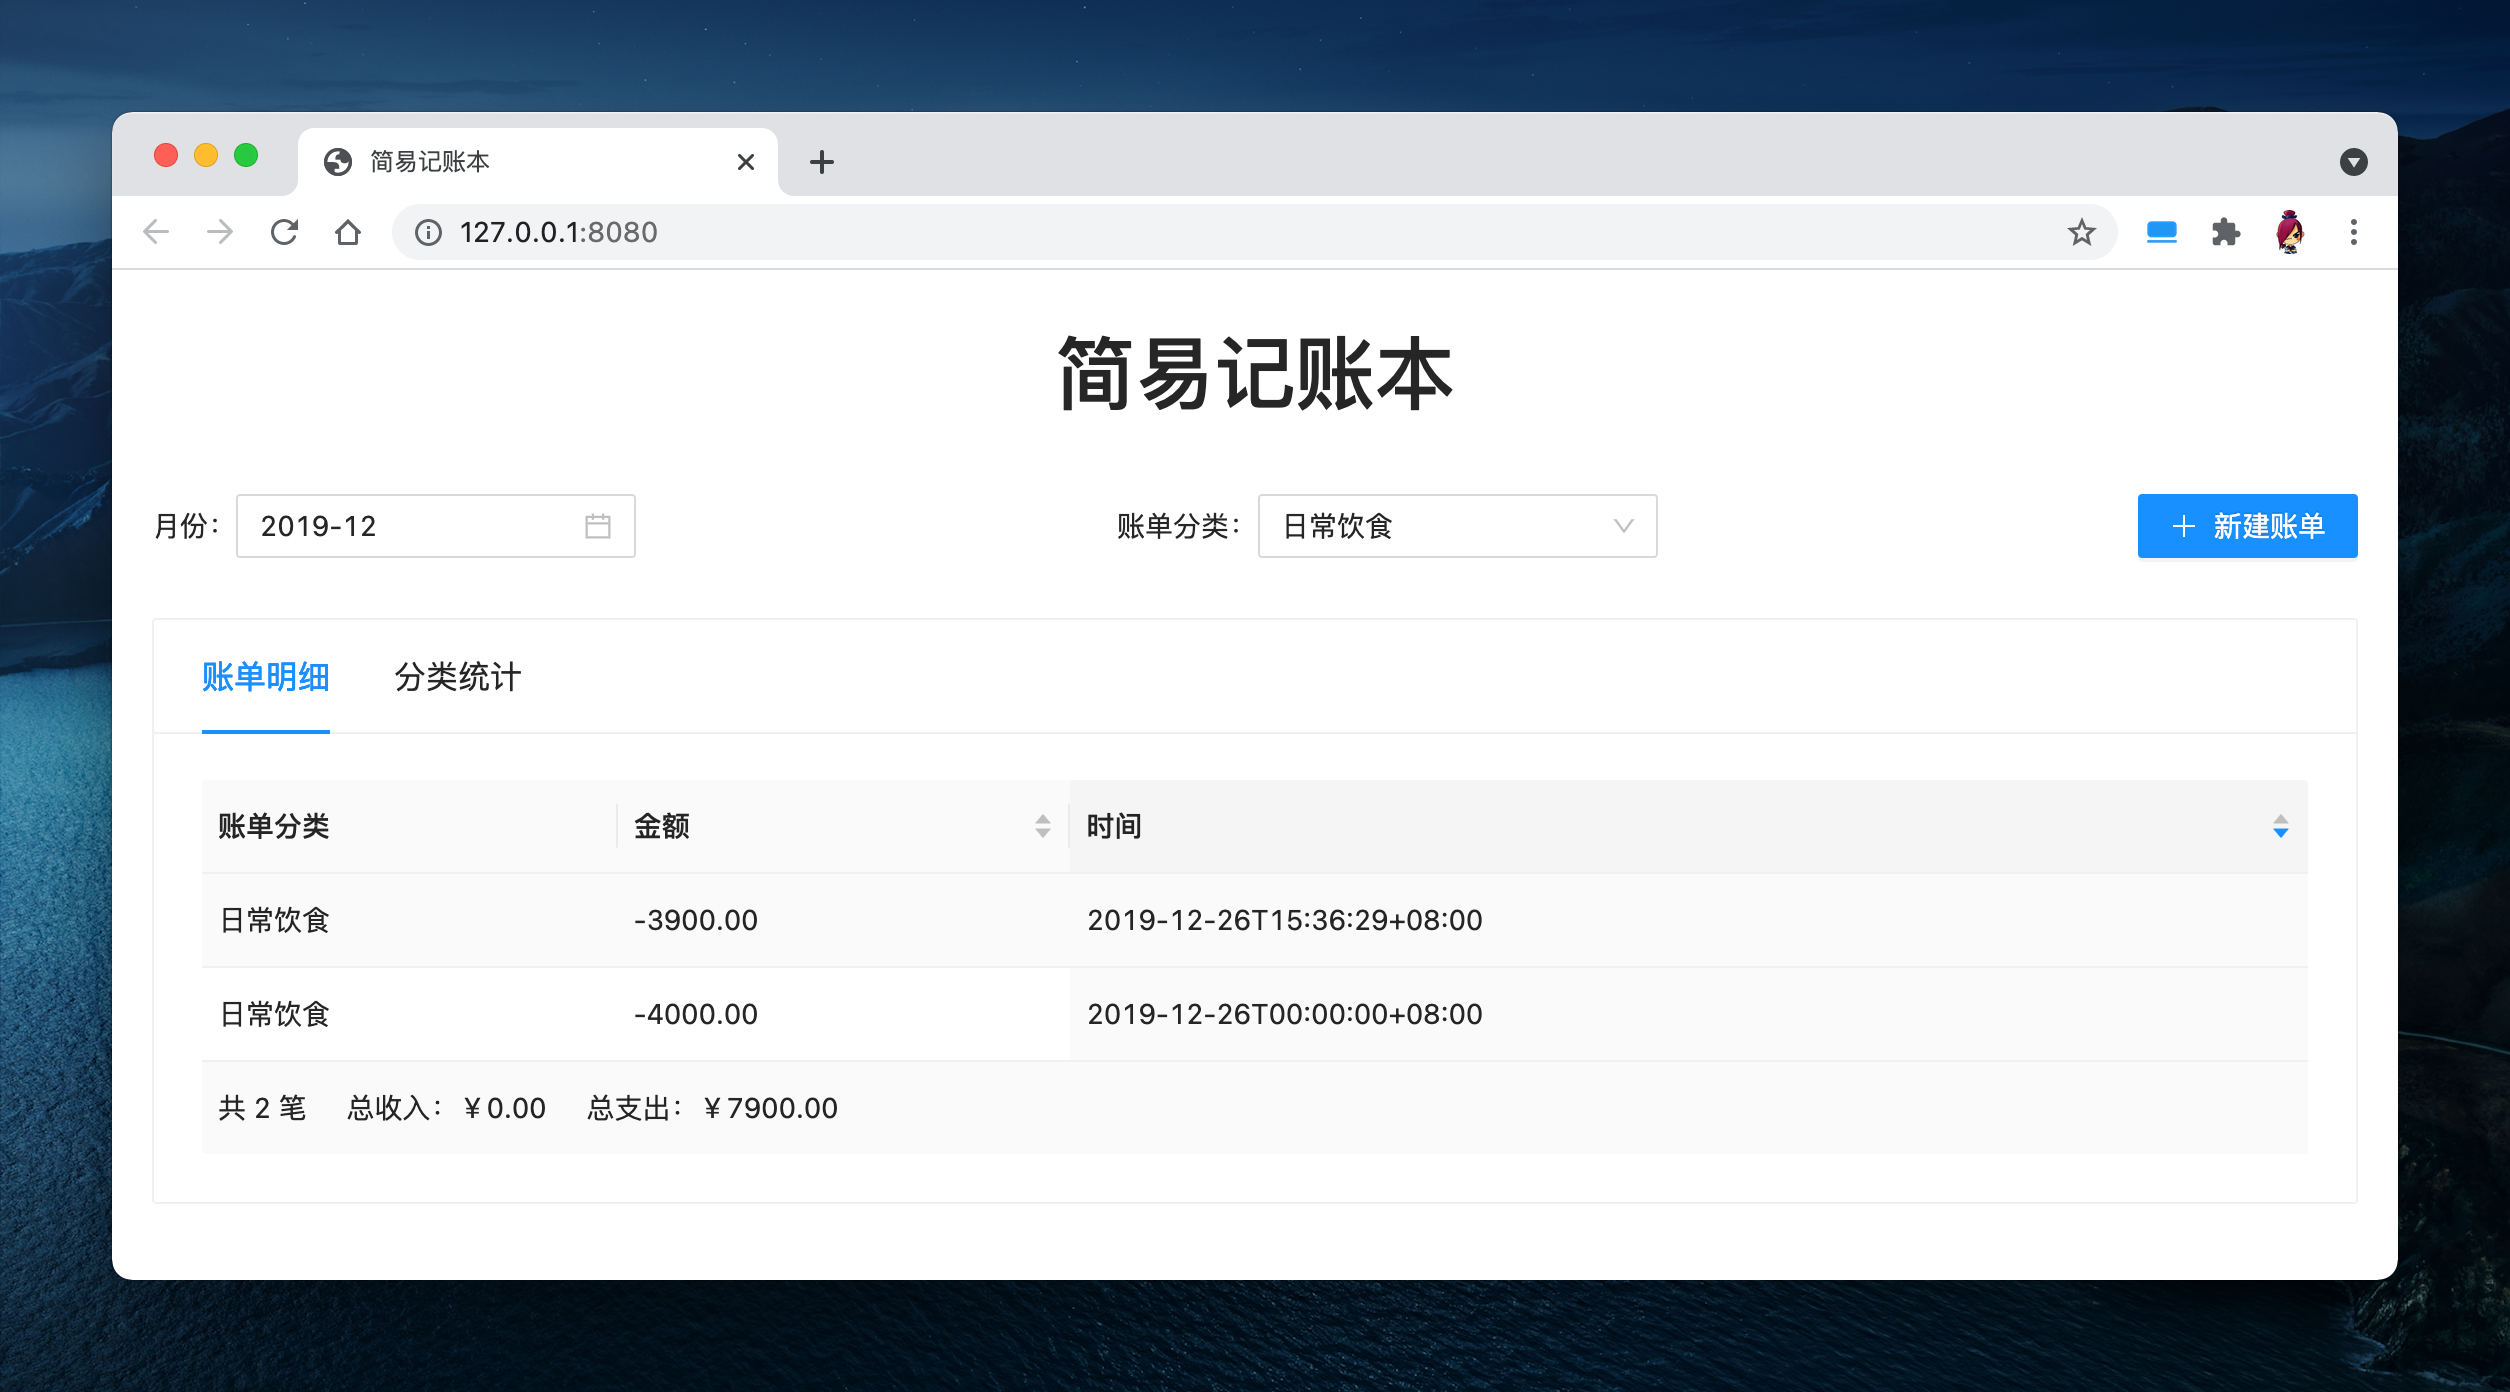
Task: Select the 账单明细 tab
Action: pos(265,677)
